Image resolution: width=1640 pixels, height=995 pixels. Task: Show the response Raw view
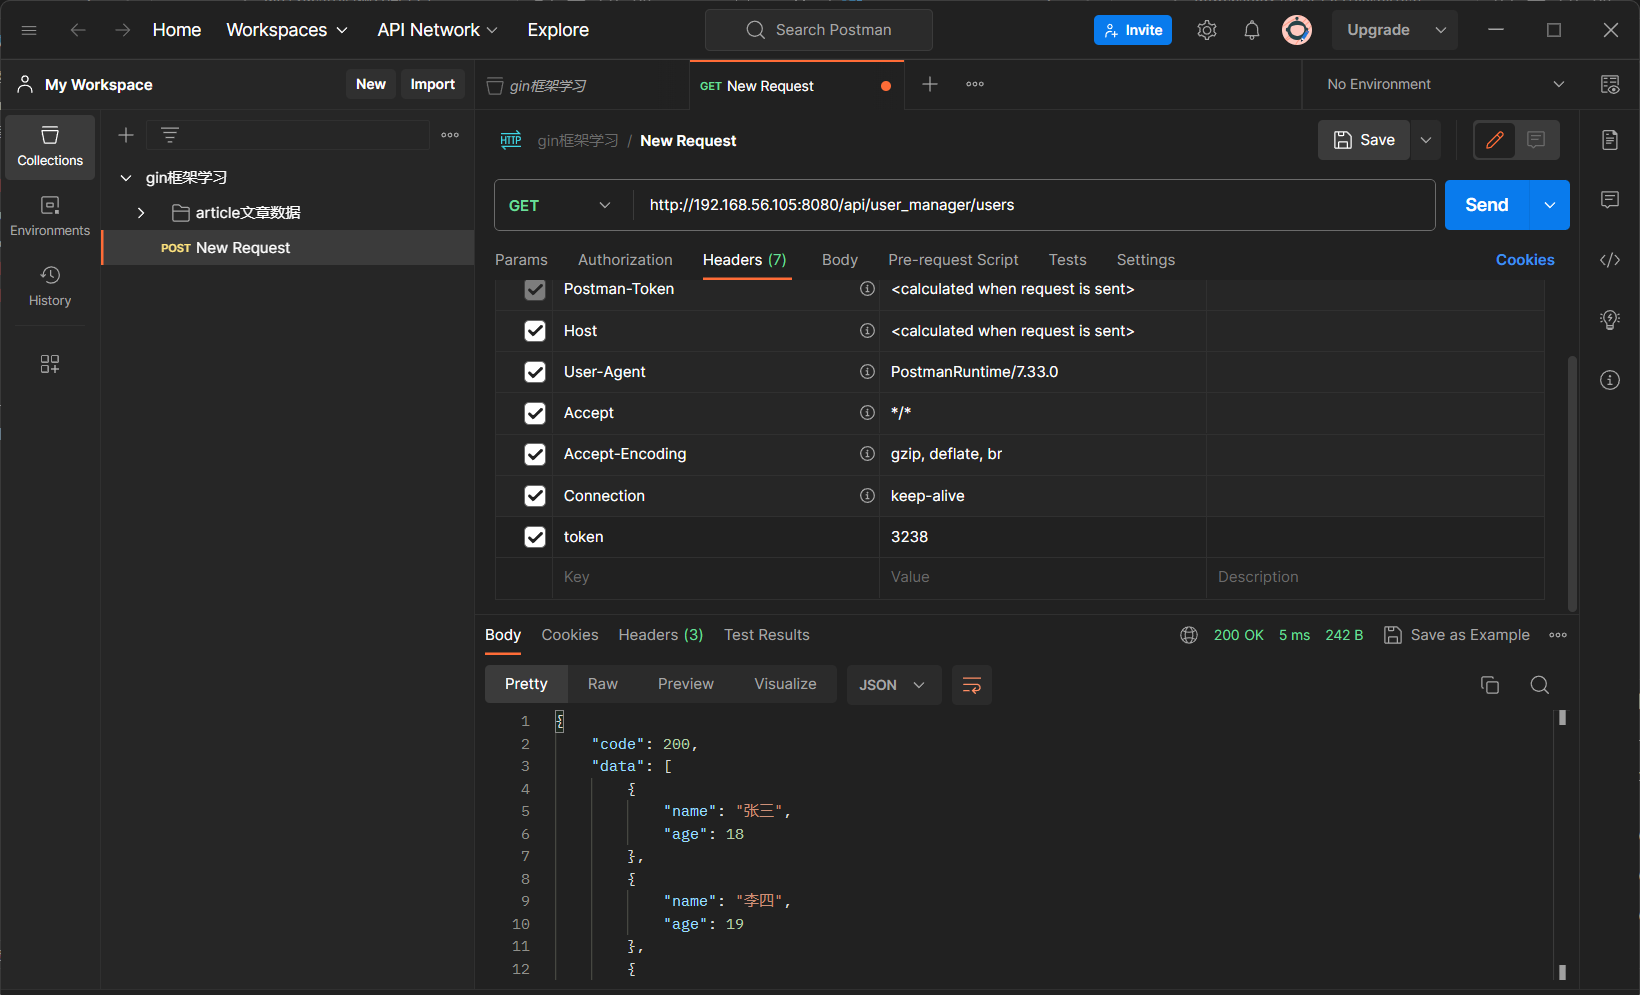click(603, 684)
